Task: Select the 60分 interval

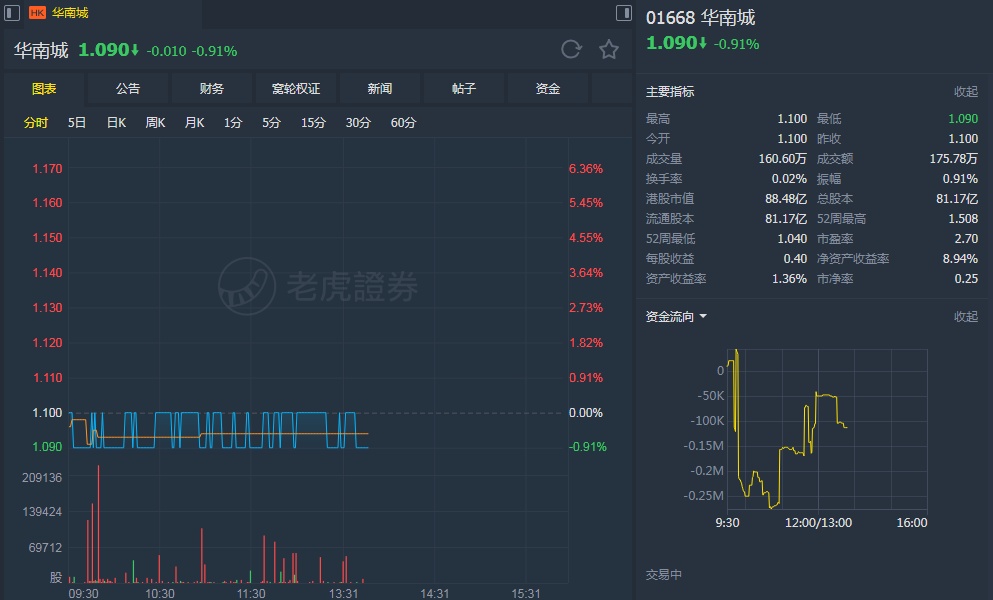Action: (403, 122)
